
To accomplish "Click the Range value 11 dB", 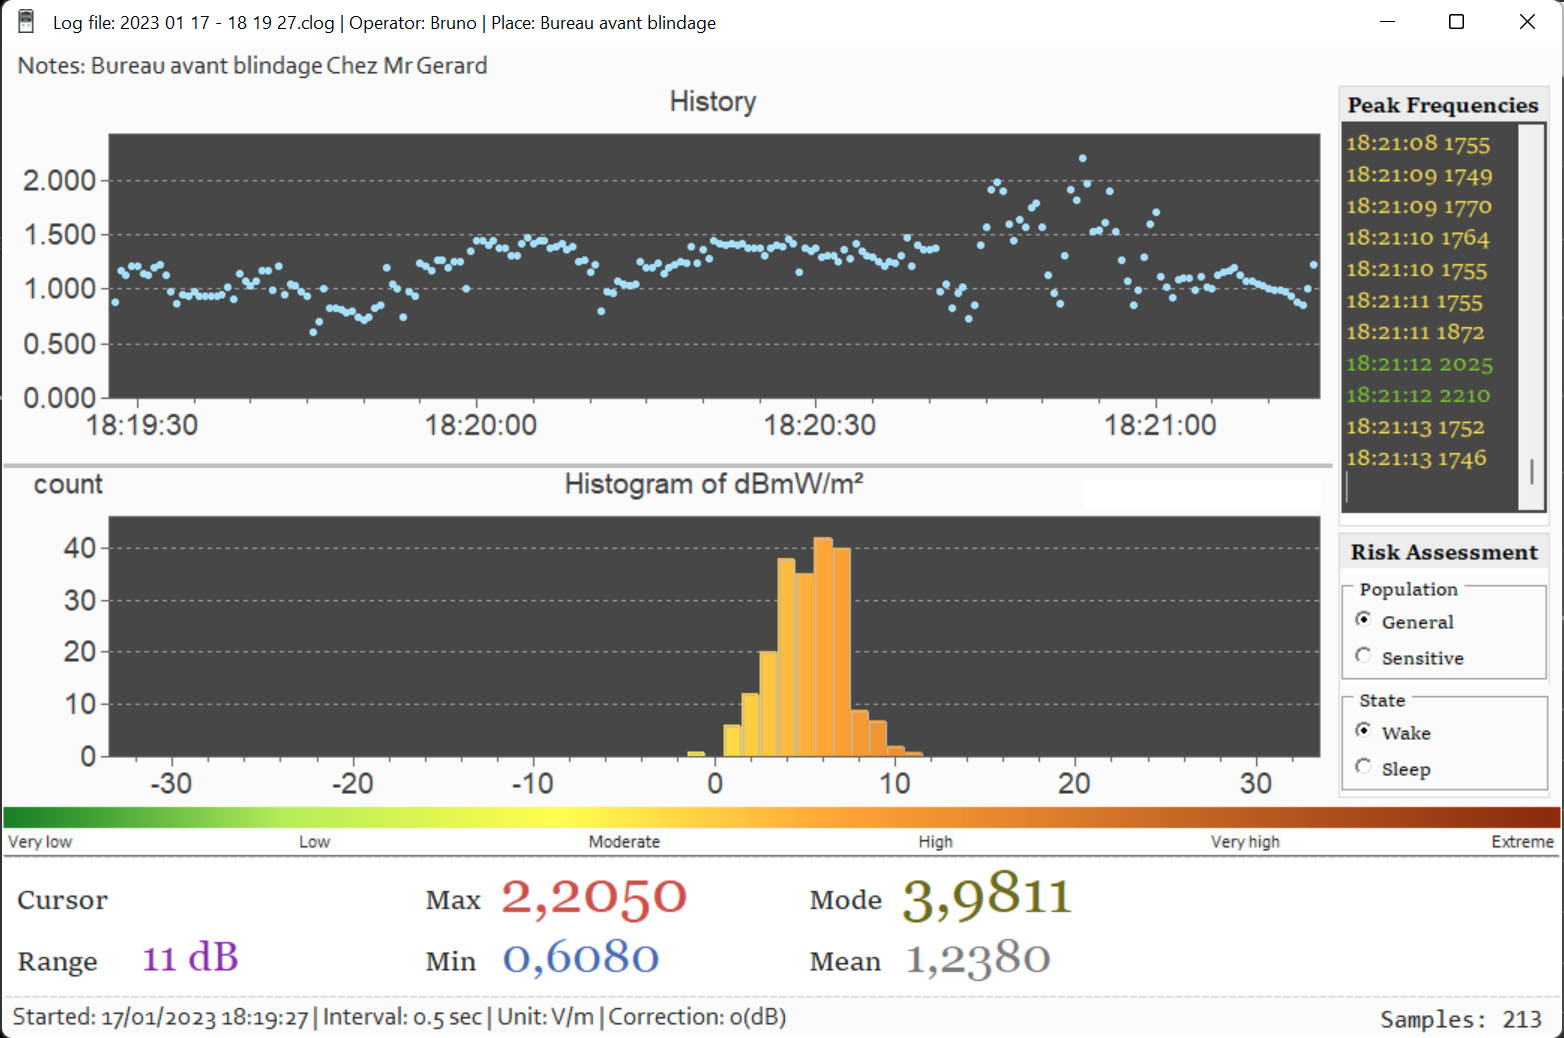I will click(190, 958).
